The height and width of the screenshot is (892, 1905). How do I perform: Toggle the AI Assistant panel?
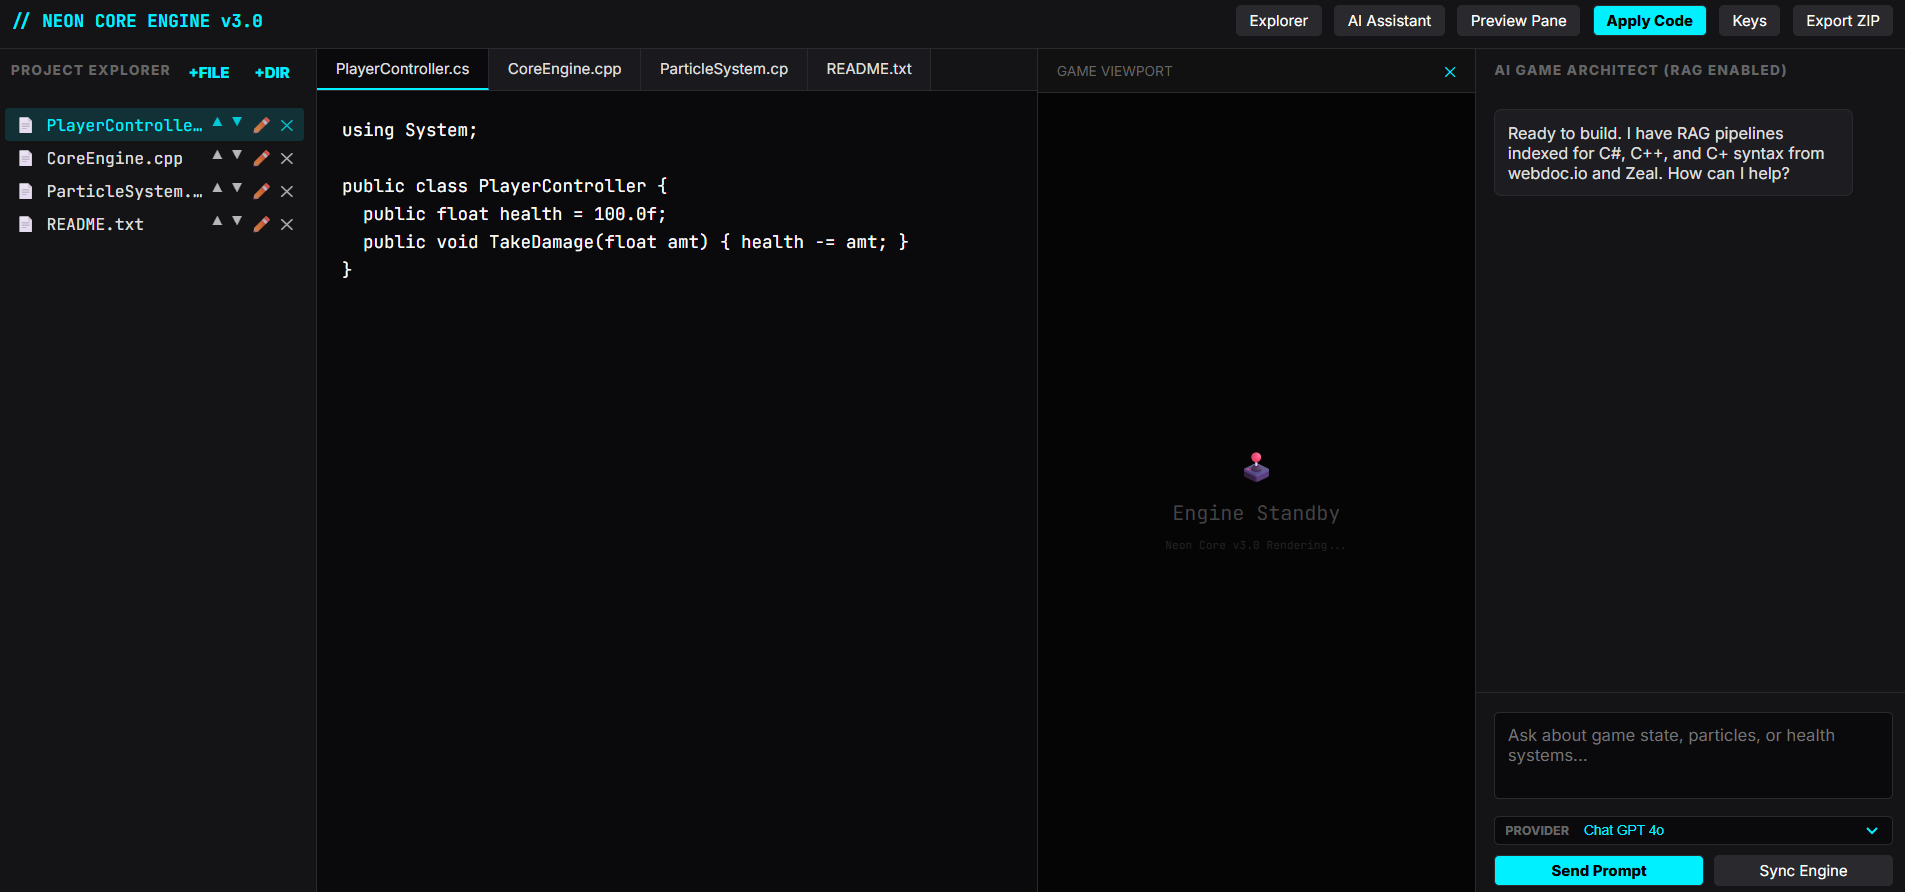pos(1389,21)
